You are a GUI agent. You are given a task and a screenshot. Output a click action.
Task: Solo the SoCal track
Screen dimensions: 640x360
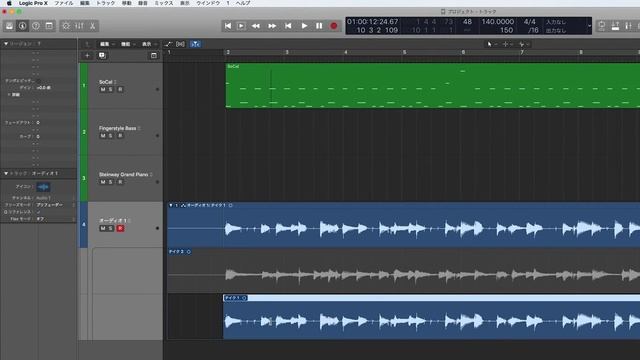click(111, 89)
